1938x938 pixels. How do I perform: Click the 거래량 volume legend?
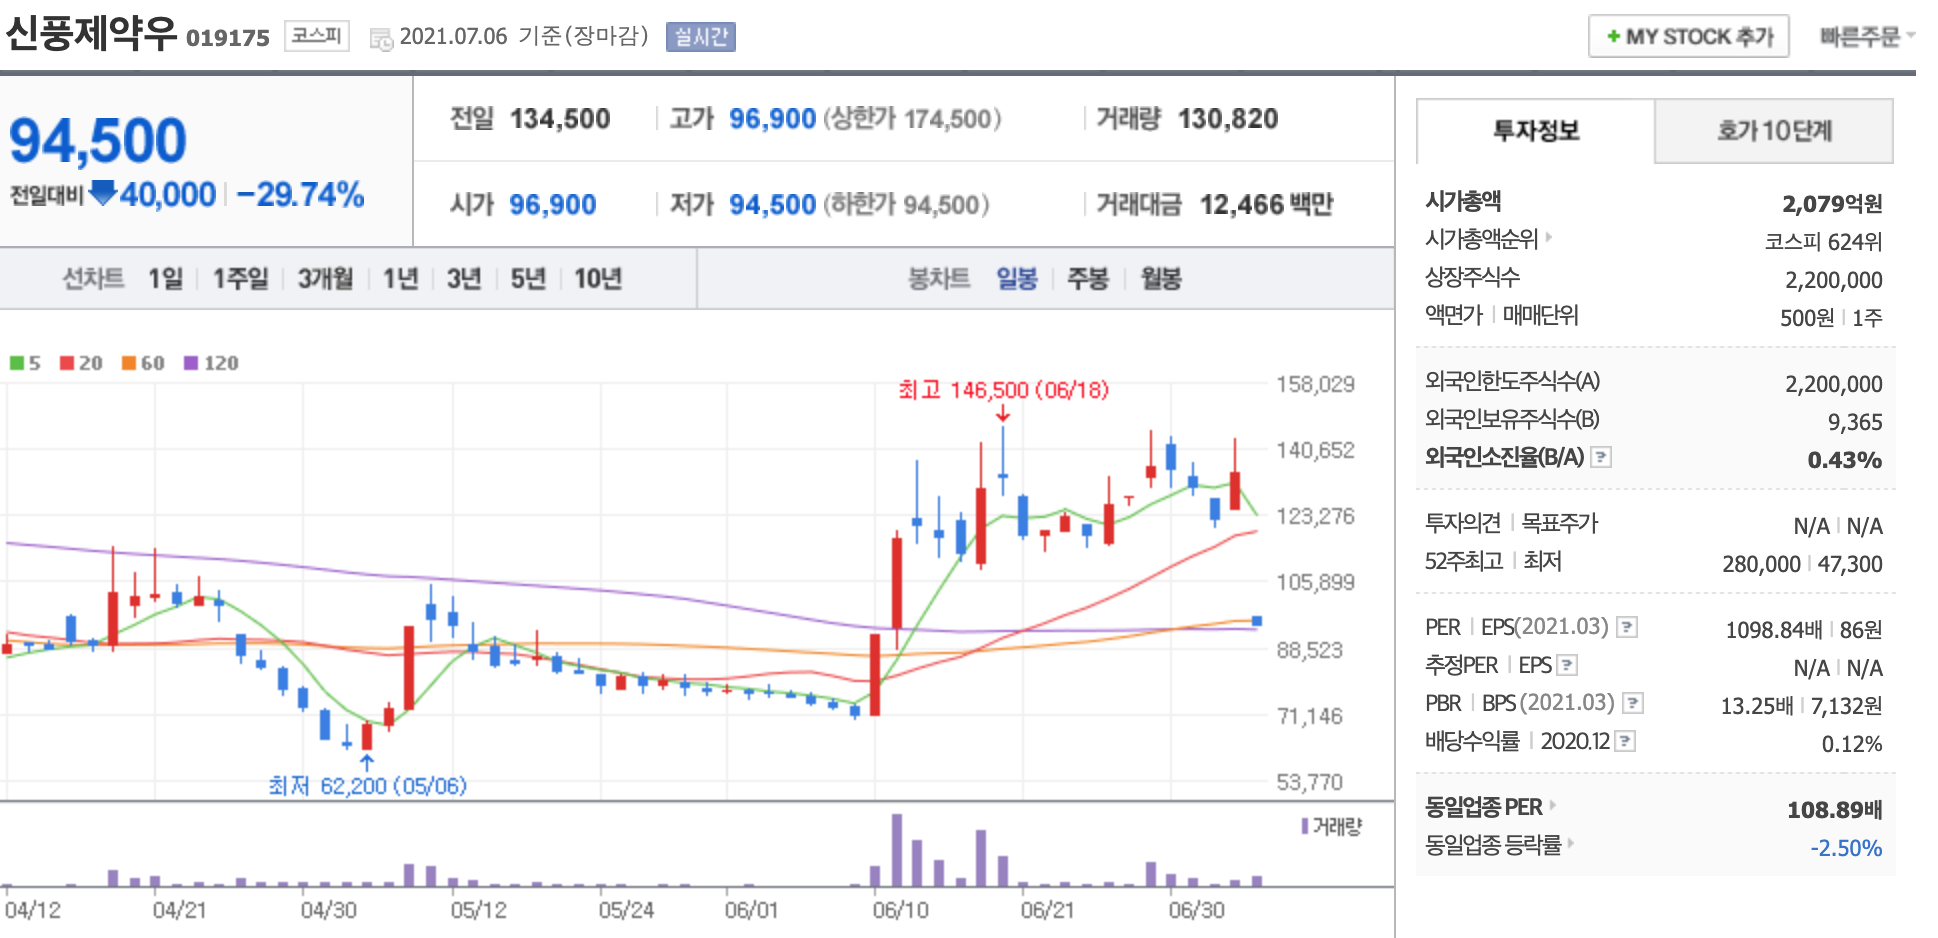point(1332,826)
